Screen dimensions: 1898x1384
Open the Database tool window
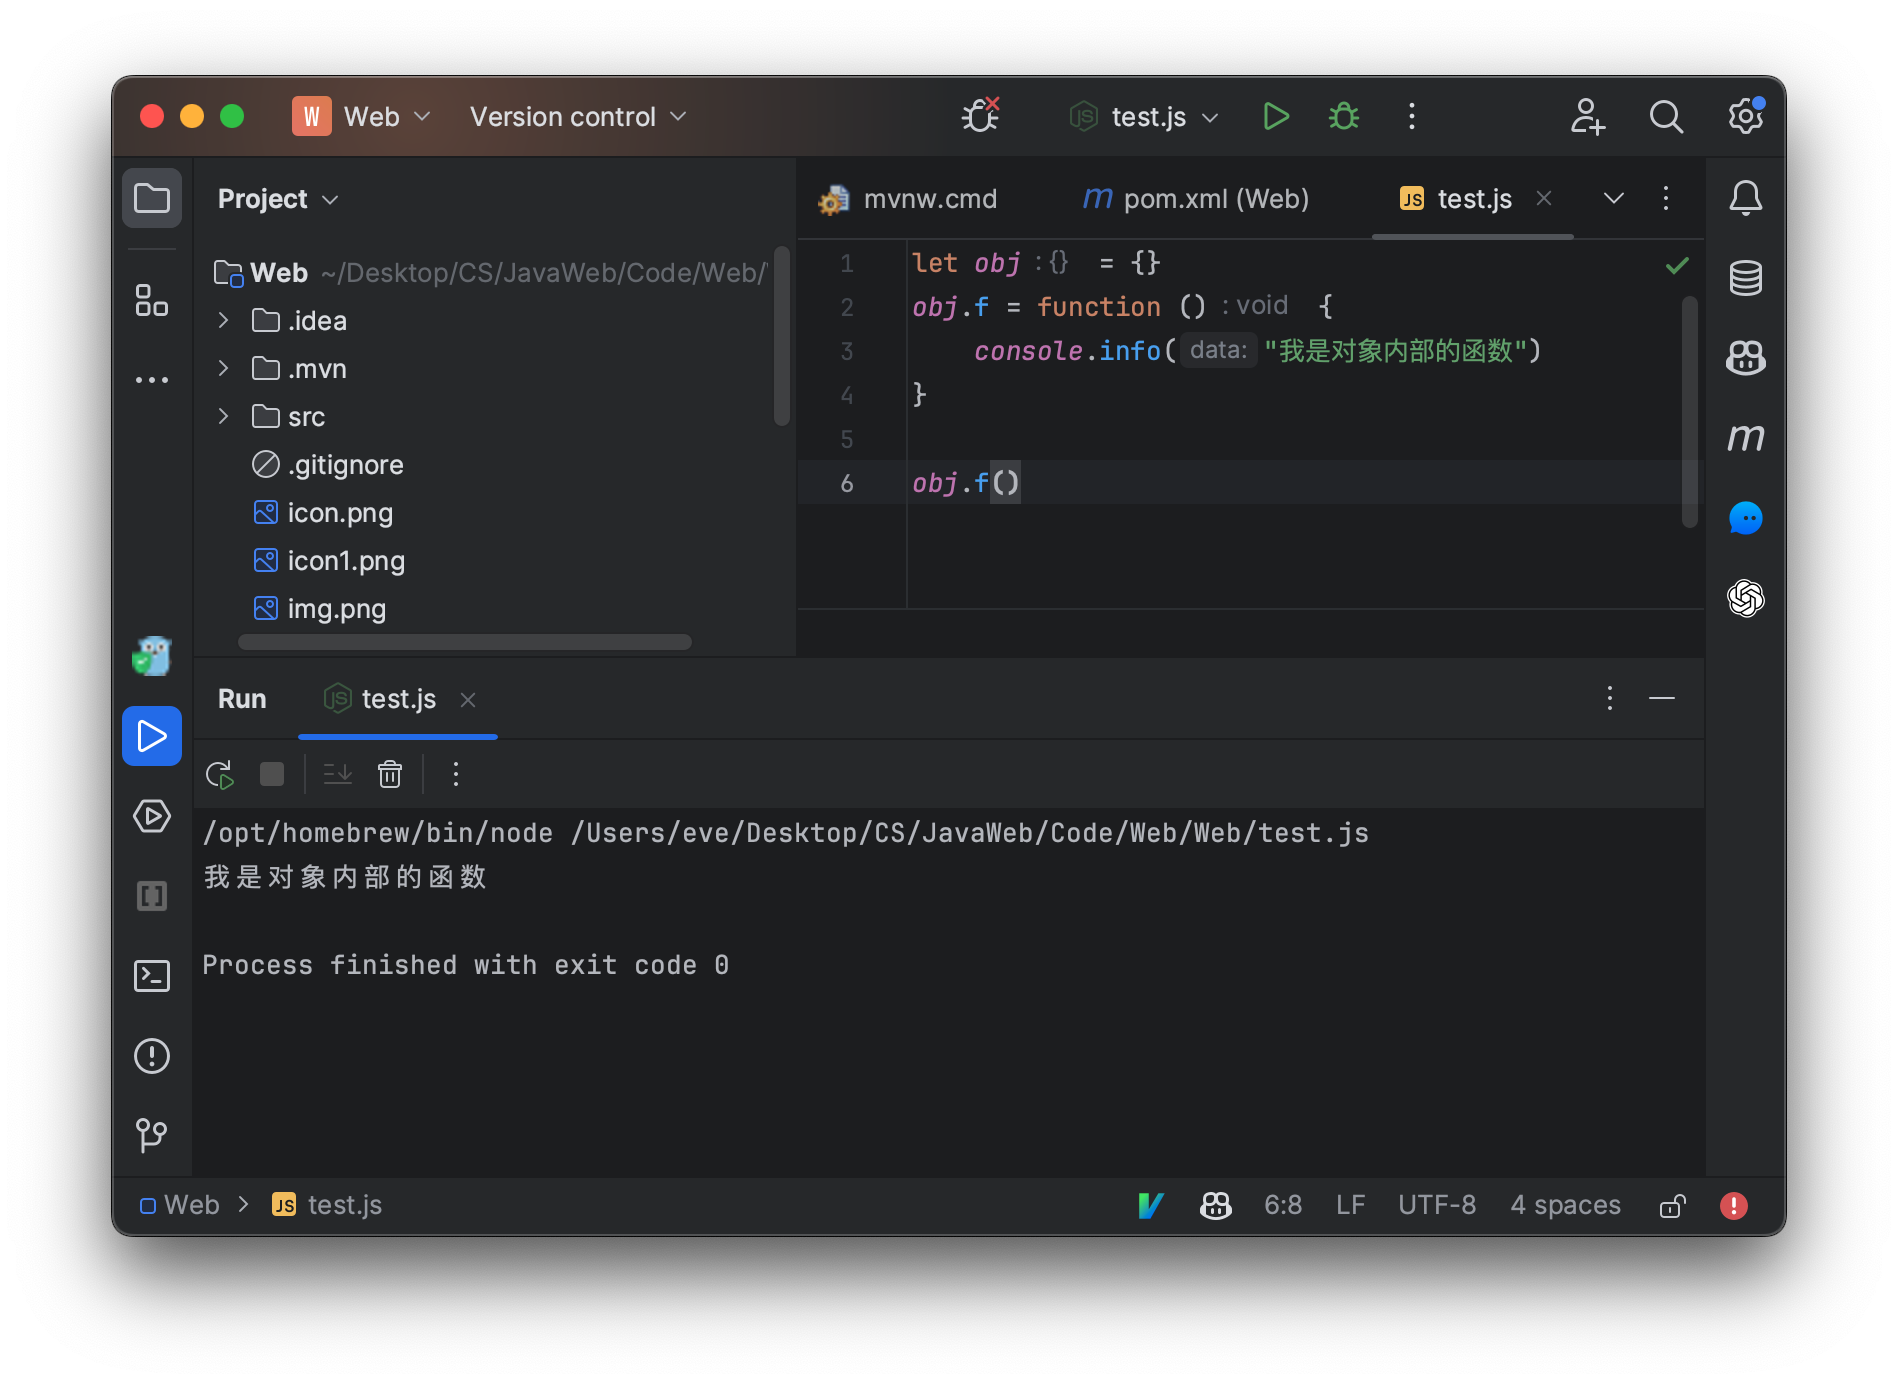click(x=1746, y=278)
